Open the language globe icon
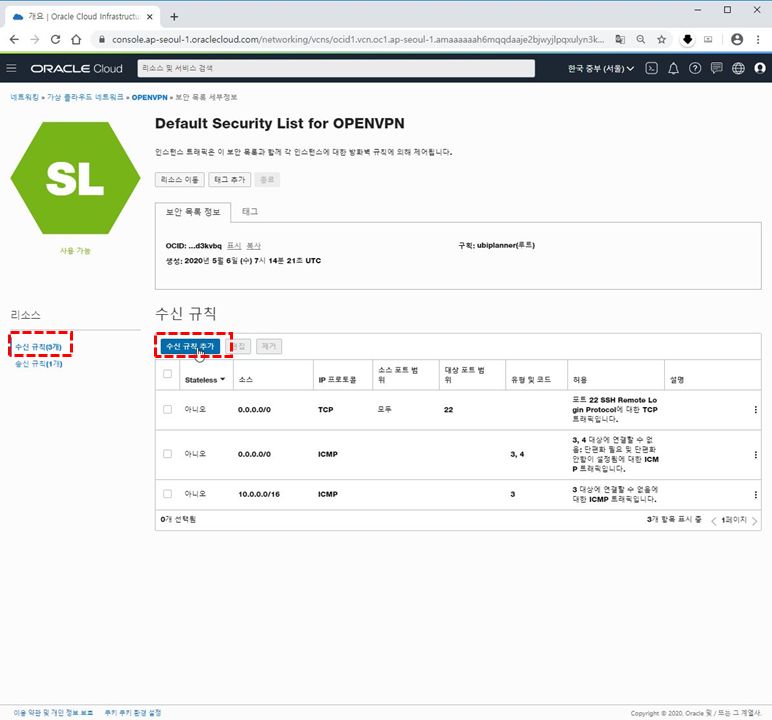This screenshot has width=772, height=720. point(738,68)
